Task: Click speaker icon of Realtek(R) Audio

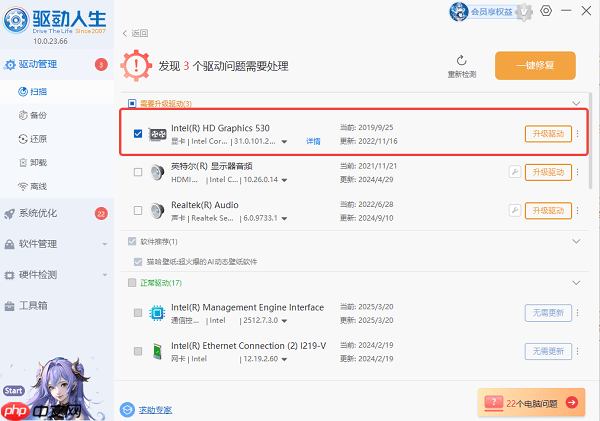Action: point(157,210)
